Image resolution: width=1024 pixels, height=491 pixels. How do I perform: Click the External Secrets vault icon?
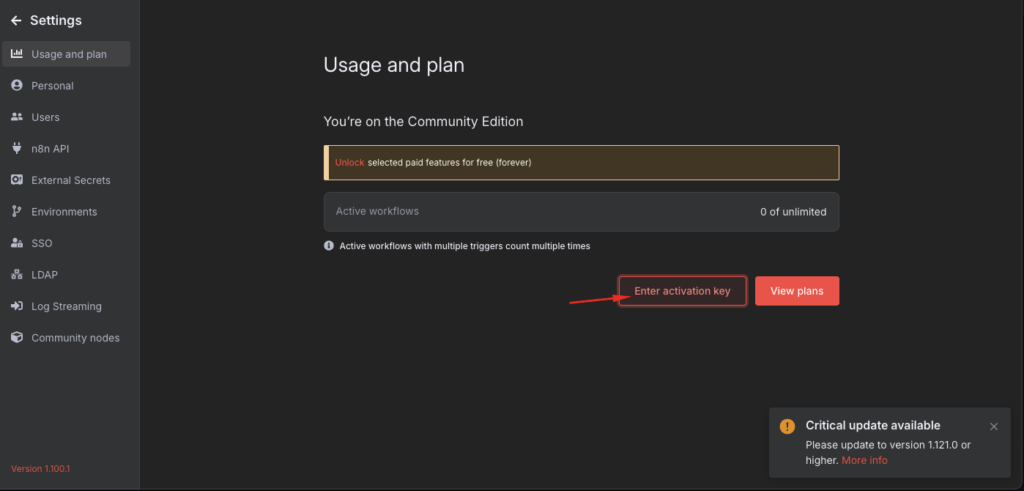[16, 180]
